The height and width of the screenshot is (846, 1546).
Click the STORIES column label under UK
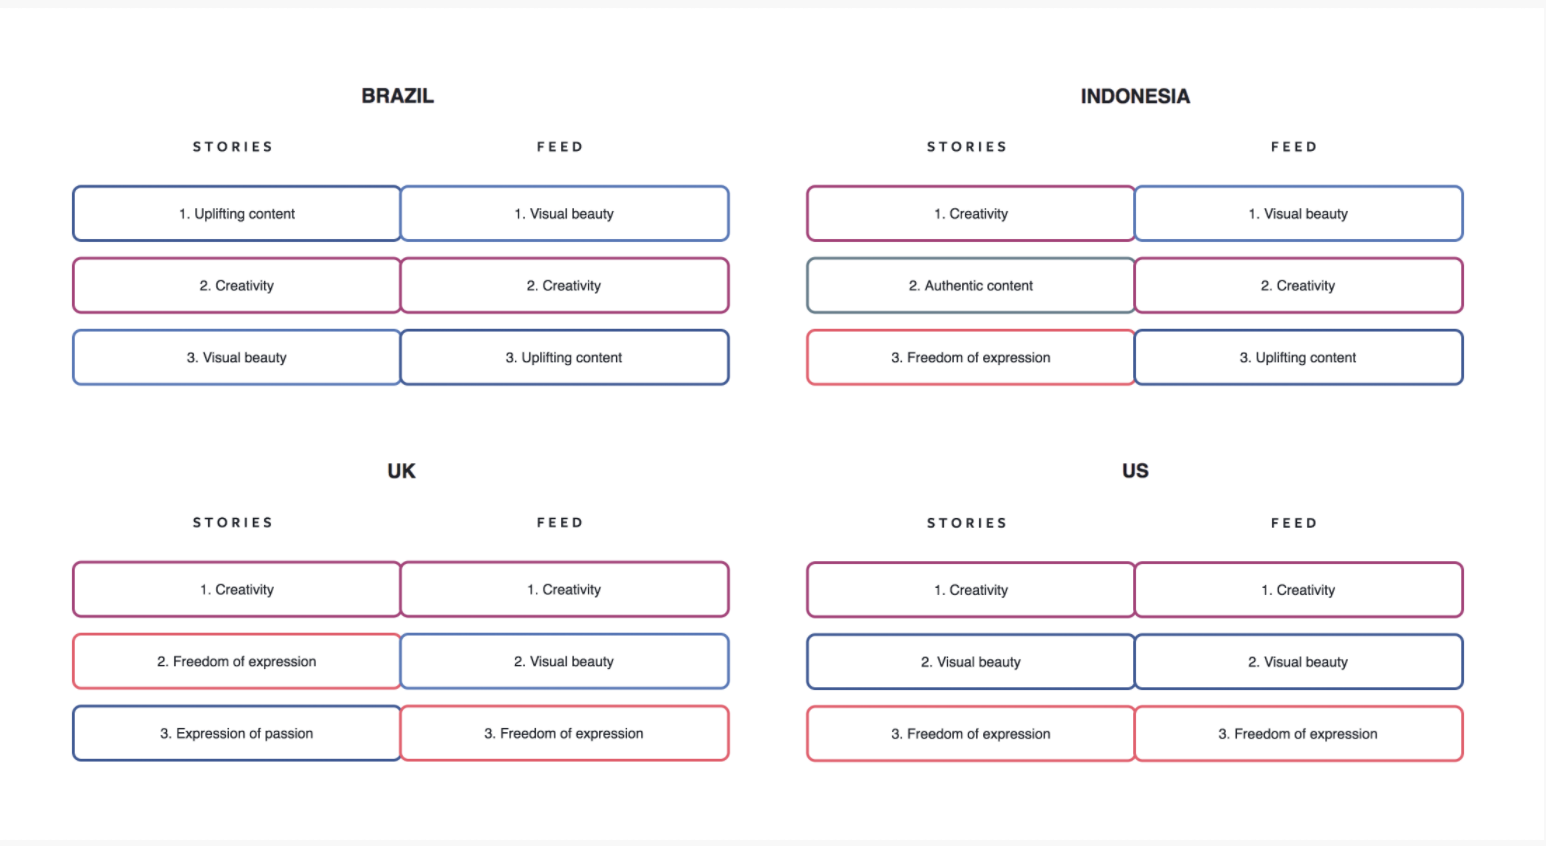tap(233, 522)
